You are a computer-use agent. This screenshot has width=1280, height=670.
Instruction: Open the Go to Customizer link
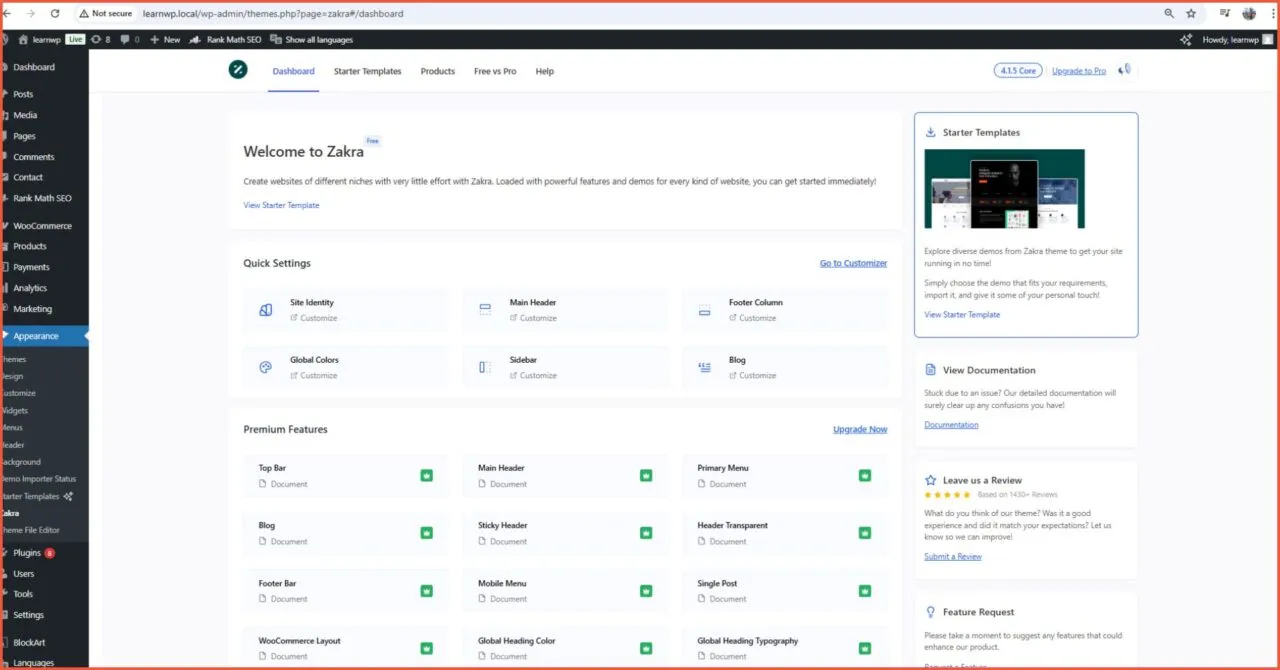pos(853,263)
